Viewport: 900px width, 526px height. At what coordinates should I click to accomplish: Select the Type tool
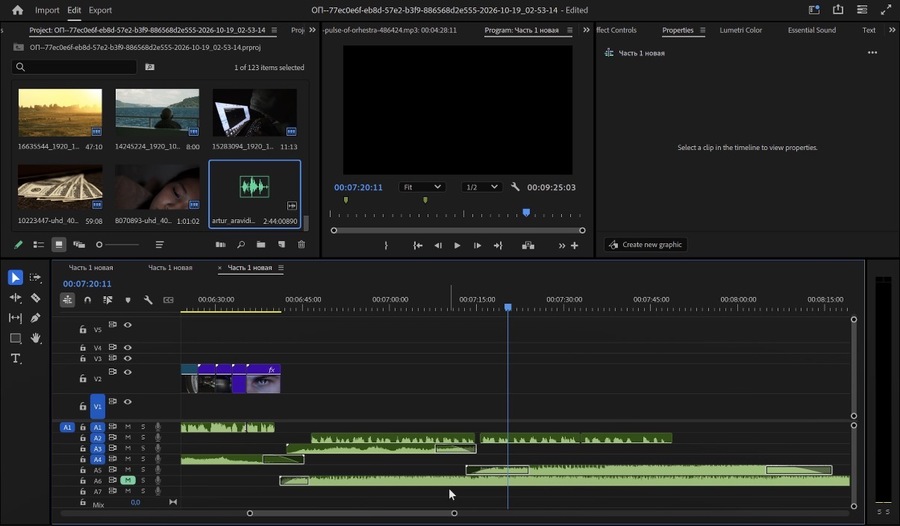pos(15,358)
